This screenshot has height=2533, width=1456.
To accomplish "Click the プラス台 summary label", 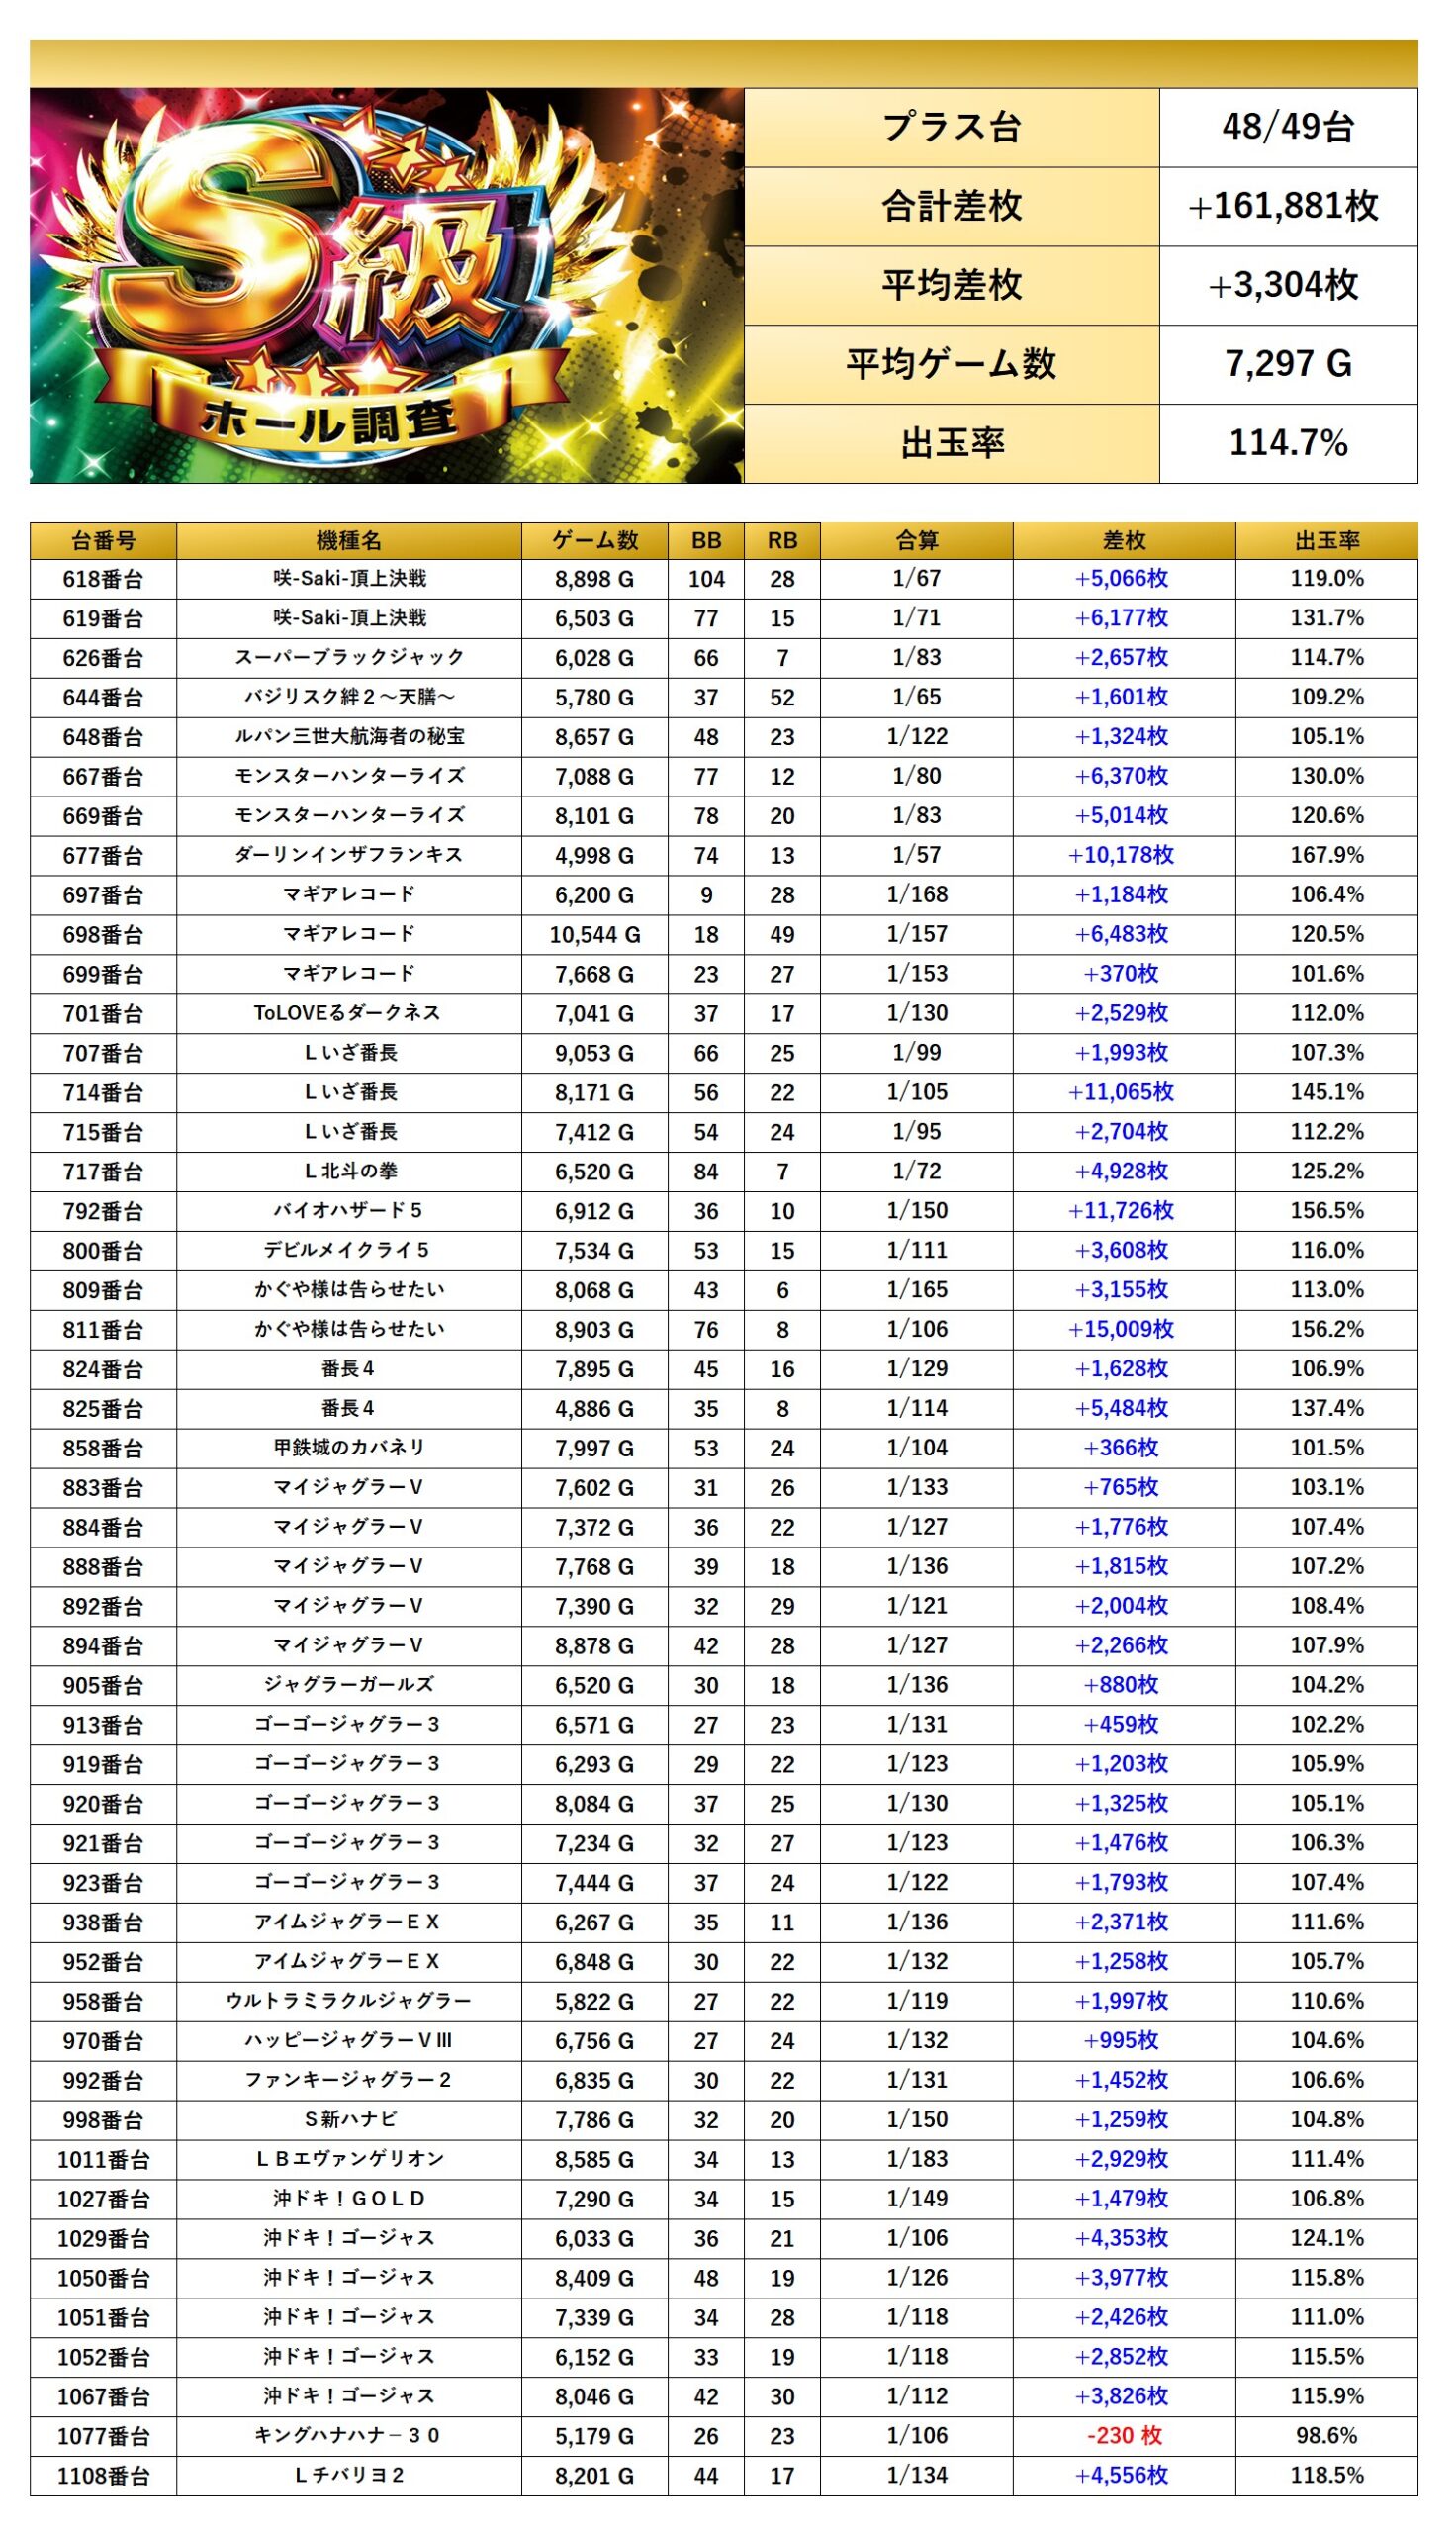I will point(951,127).
